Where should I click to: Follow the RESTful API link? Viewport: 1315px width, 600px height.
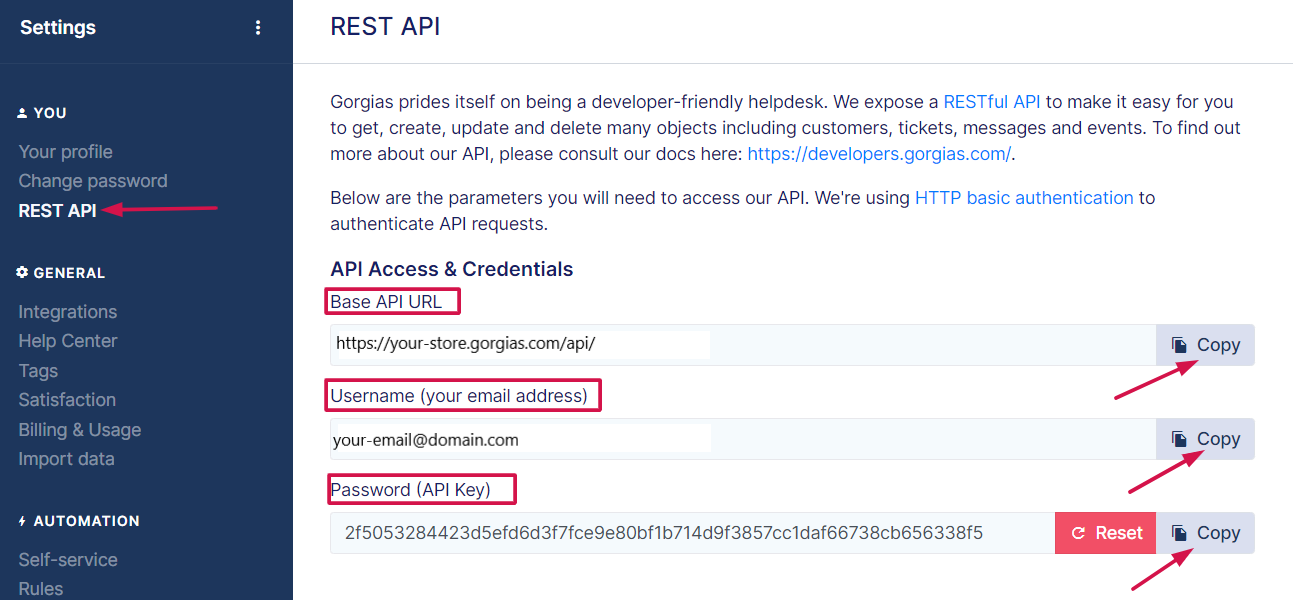(x=991, y=102)
